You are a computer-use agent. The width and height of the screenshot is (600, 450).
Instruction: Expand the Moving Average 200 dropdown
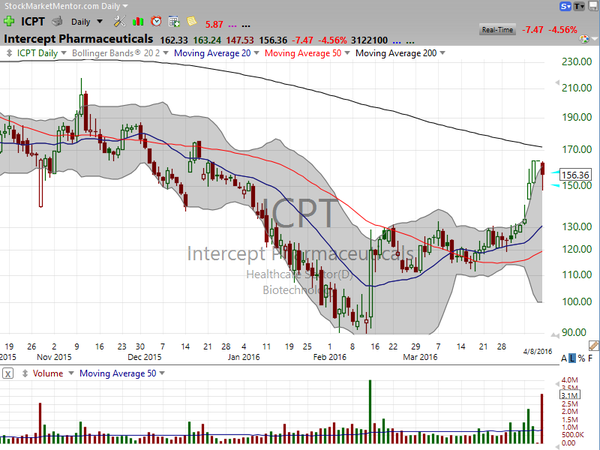(442, 53)
